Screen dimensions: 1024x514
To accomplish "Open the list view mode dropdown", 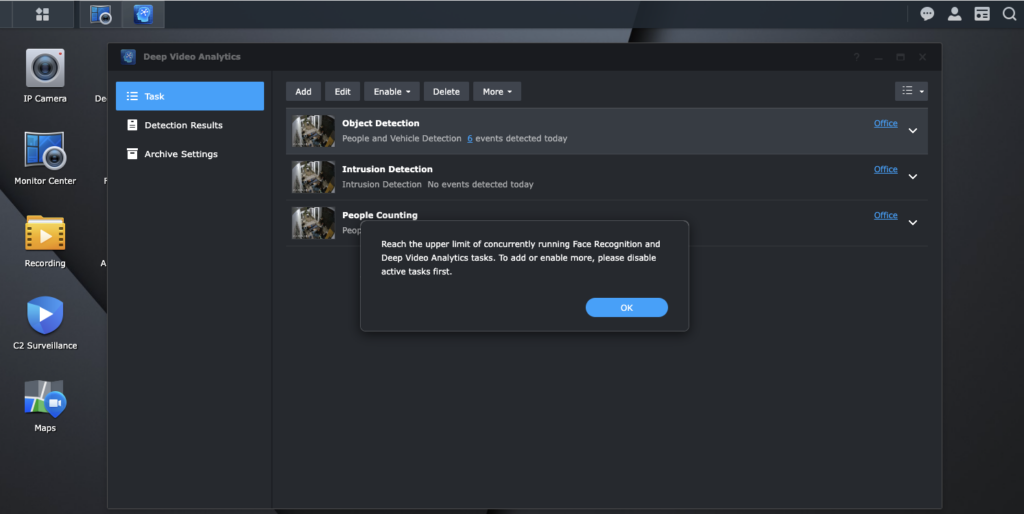I will (911, 91).
